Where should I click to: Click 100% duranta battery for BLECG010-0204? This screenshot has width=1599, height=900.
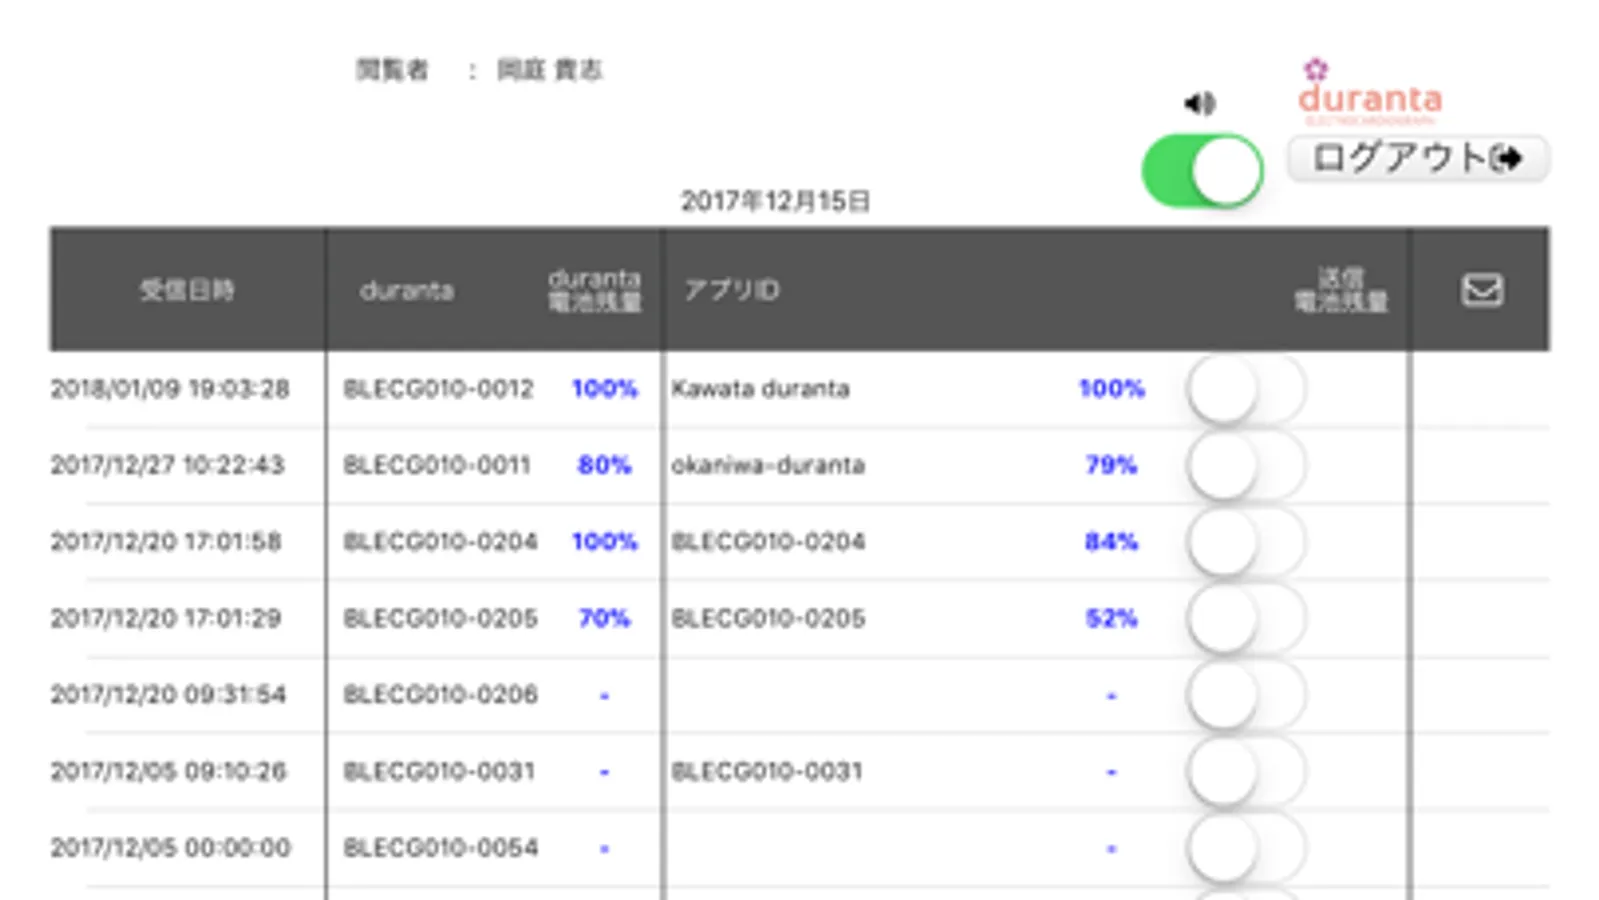point(604,541)
